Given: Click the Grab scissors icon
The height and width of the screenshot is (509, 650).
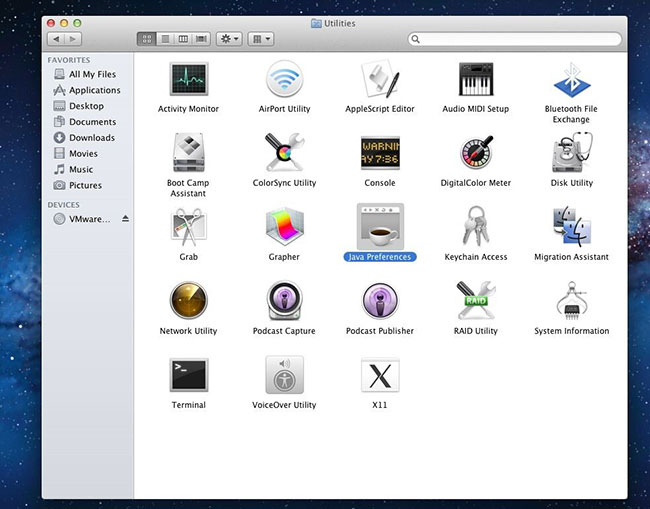Looking at the screenshot, I should click(x=189, y=226).
